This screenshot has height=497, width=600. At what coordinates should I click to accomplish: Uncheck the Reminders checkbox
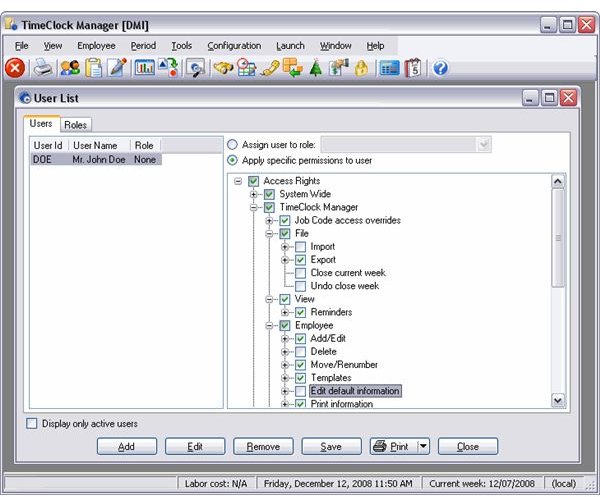click(300, 312)
